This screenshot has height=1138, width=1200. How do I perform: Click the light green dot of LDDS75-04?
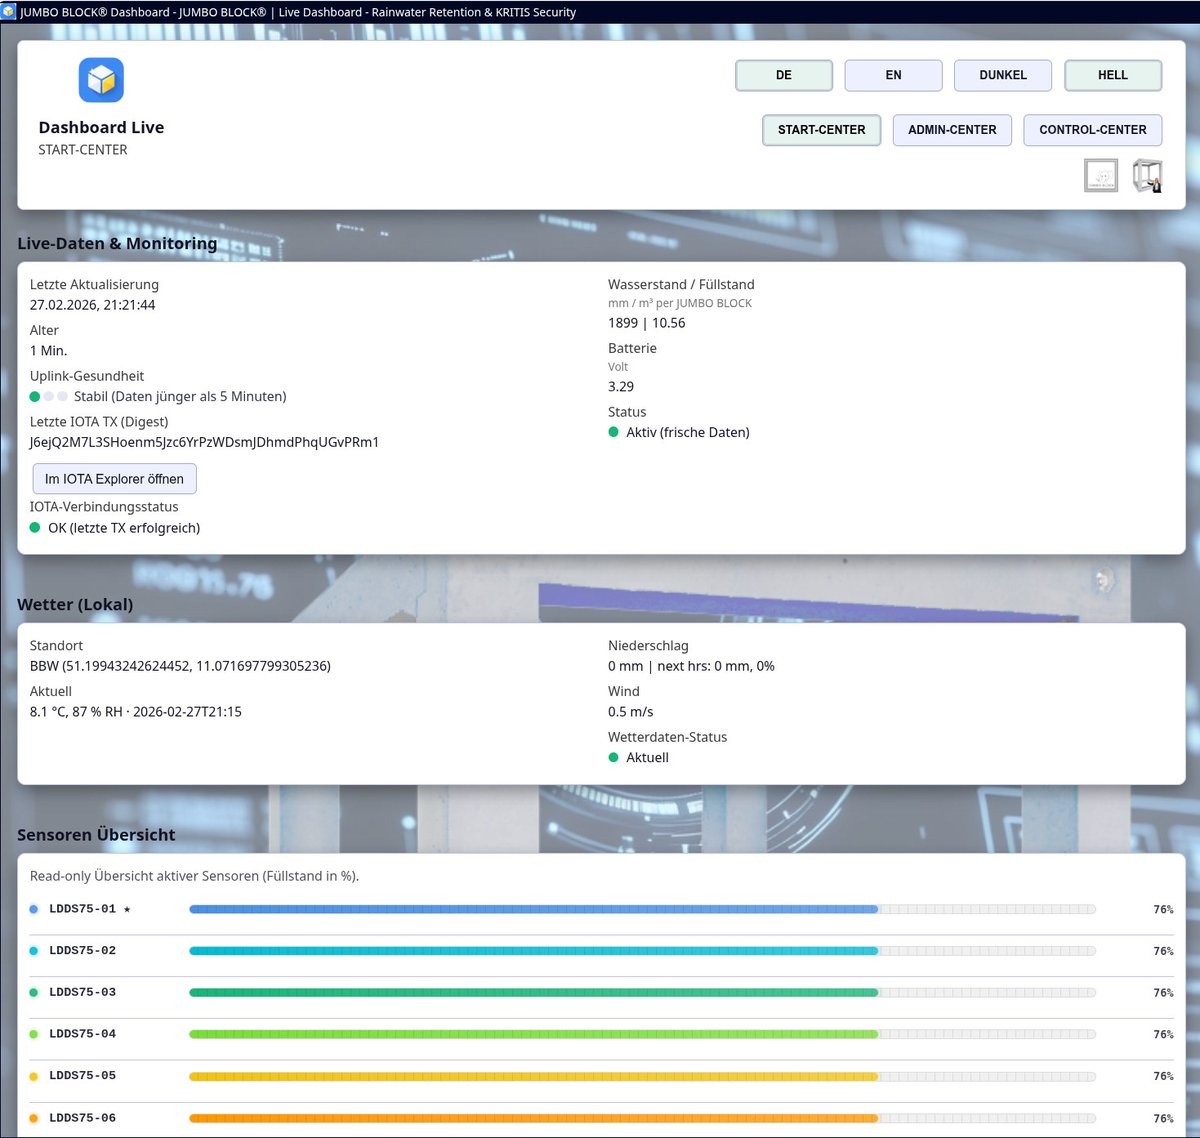pyautogui.click(x=34, y=1034)
